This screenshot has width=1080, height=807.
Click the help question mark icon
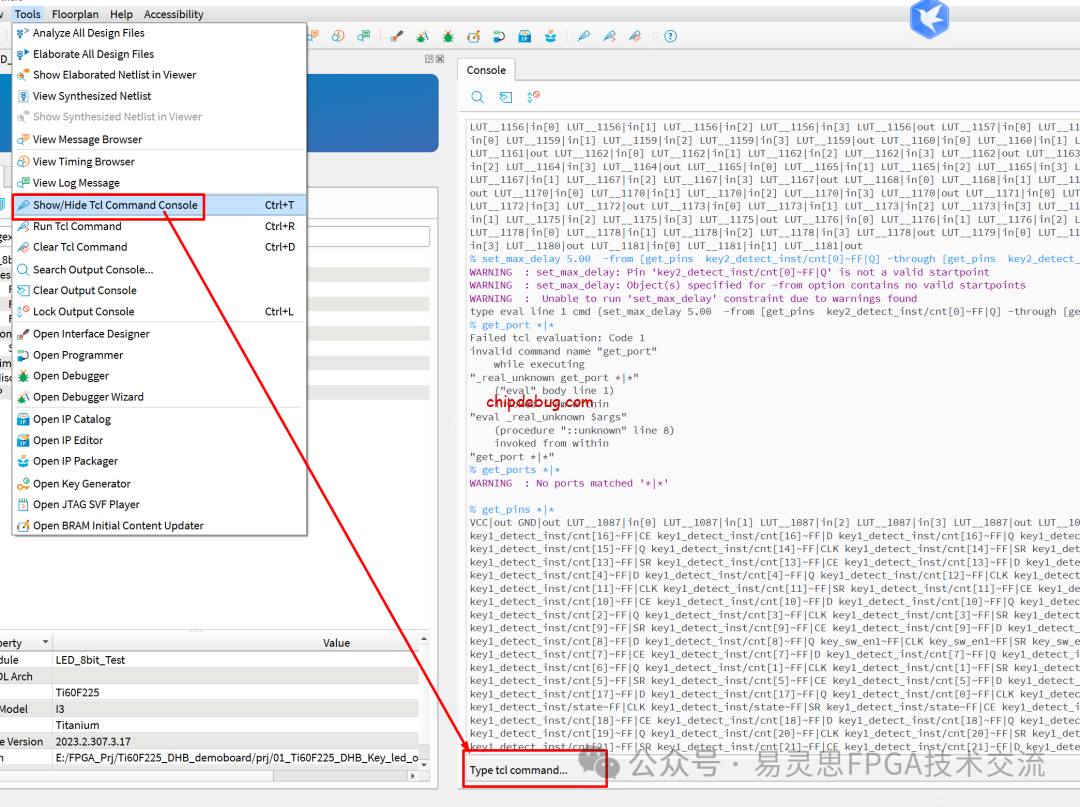point(670,36)
